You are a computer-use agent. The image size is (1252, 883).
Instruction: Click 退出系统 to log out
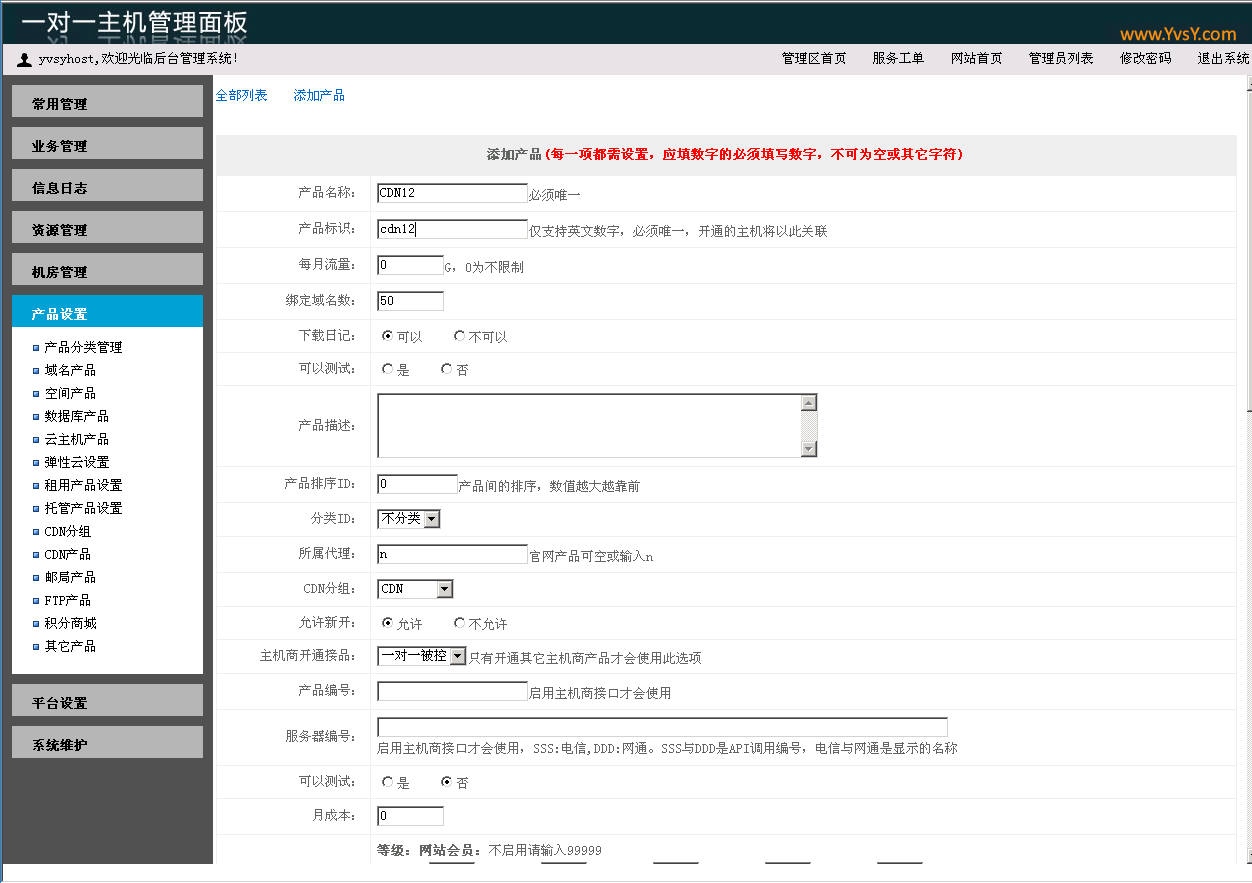1223,59
